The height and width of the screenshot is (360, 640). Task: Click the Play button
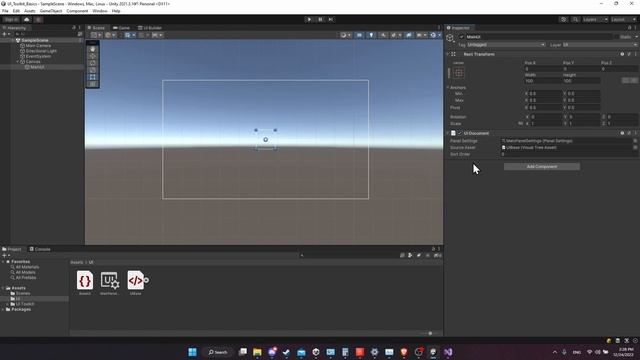click(x=309, y=19)
